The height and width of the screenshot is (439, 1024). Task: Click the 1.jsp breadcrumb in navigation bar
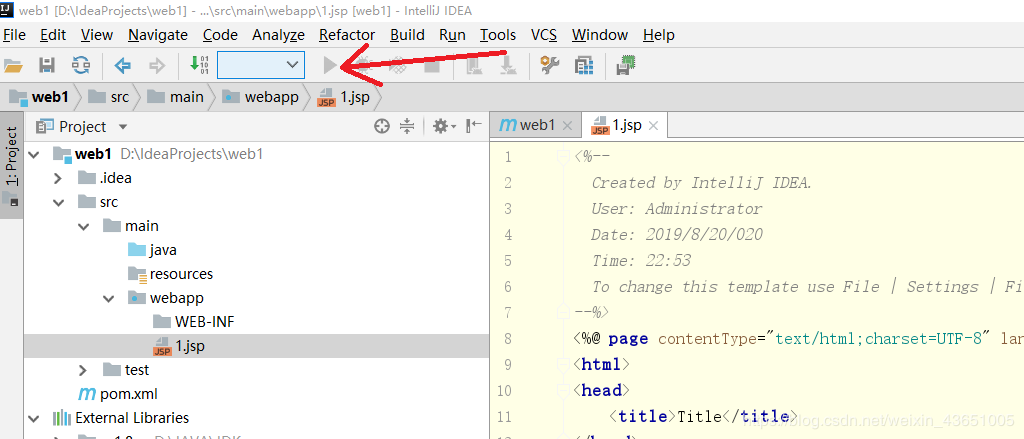click(x=343, y=97)
